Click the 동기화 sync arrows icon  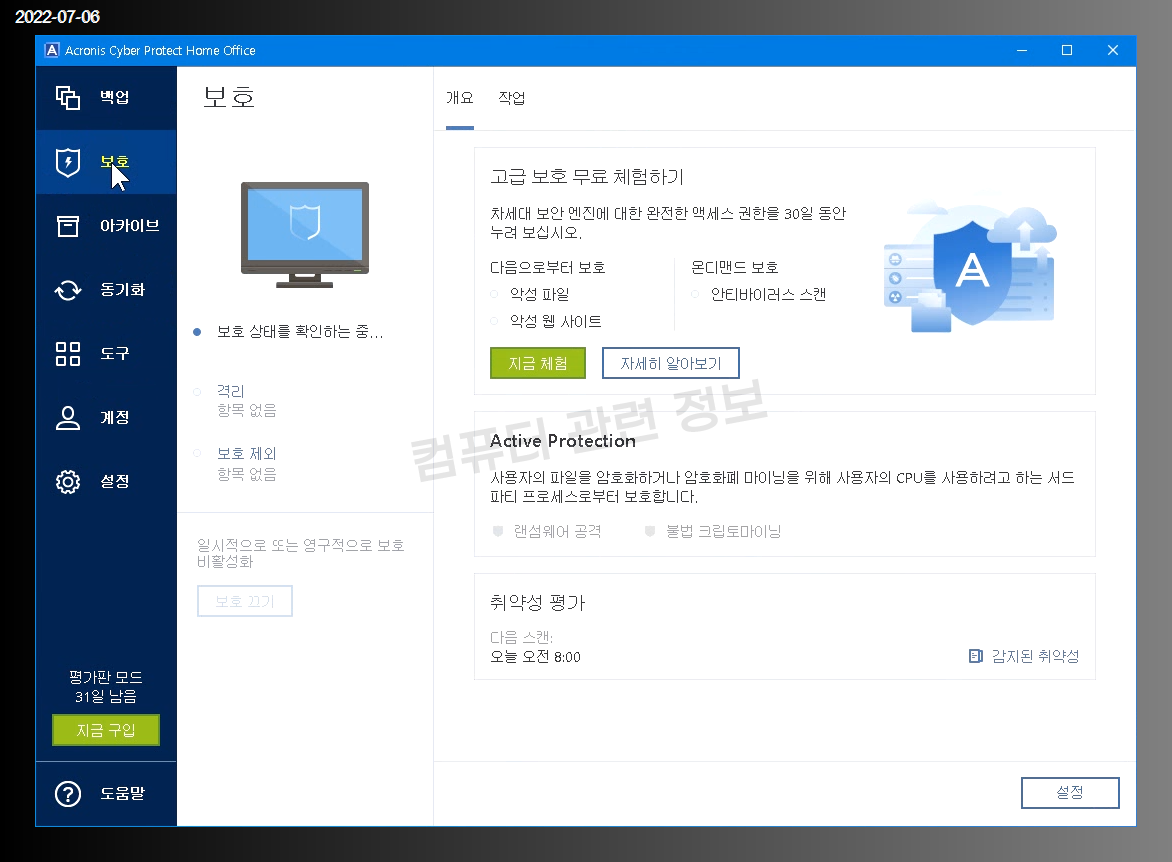tap(67, 289)
